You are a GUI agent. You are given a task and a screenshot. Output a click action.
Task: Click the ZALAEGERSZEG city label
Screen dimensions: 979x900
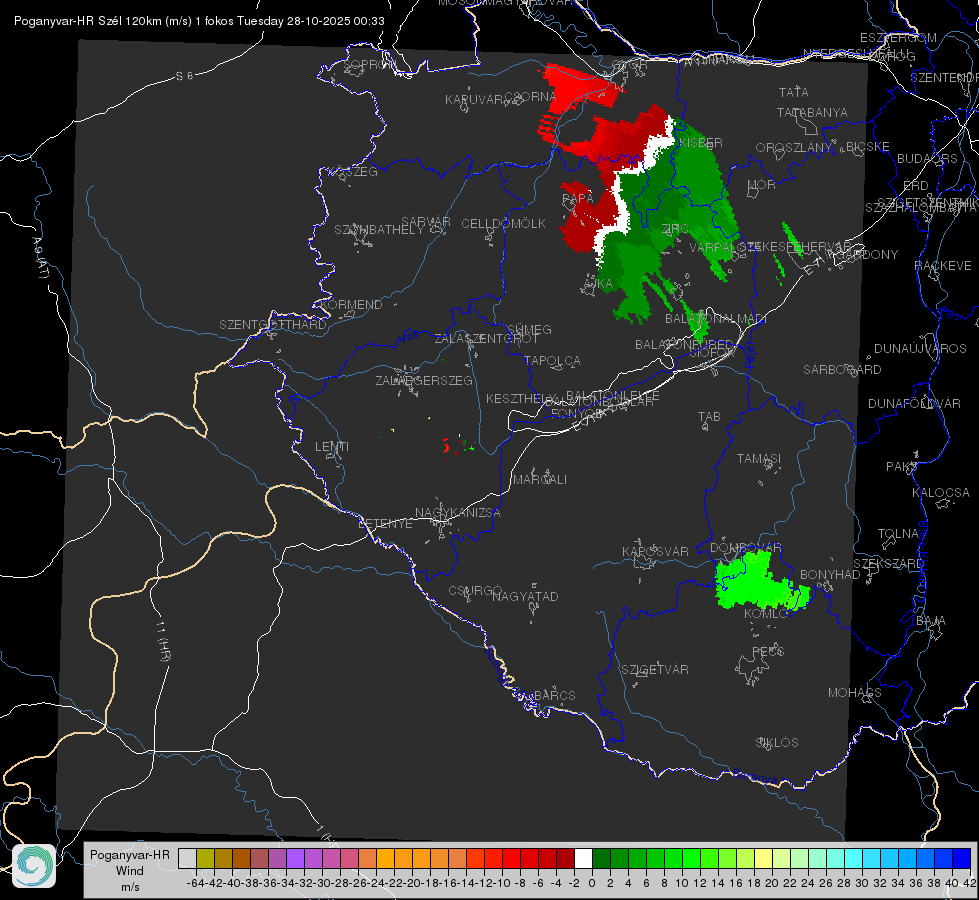(x=424, y=380)
